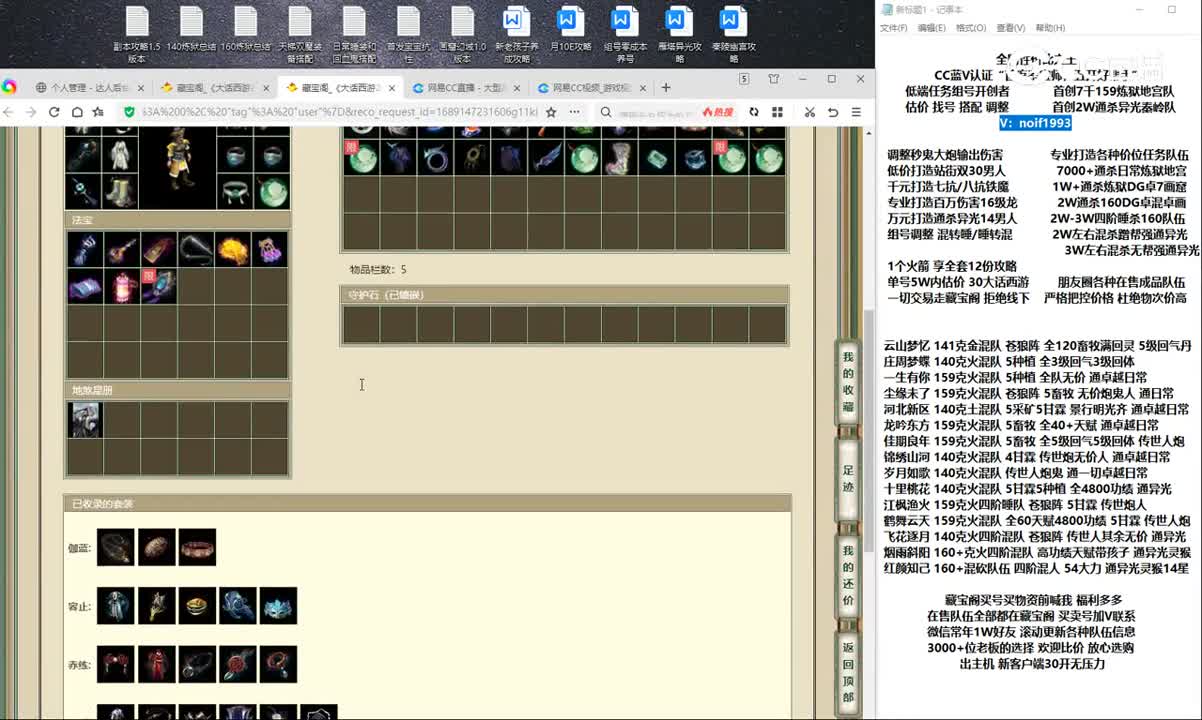Click 返回顶部 to return to top

pos(848,672)
